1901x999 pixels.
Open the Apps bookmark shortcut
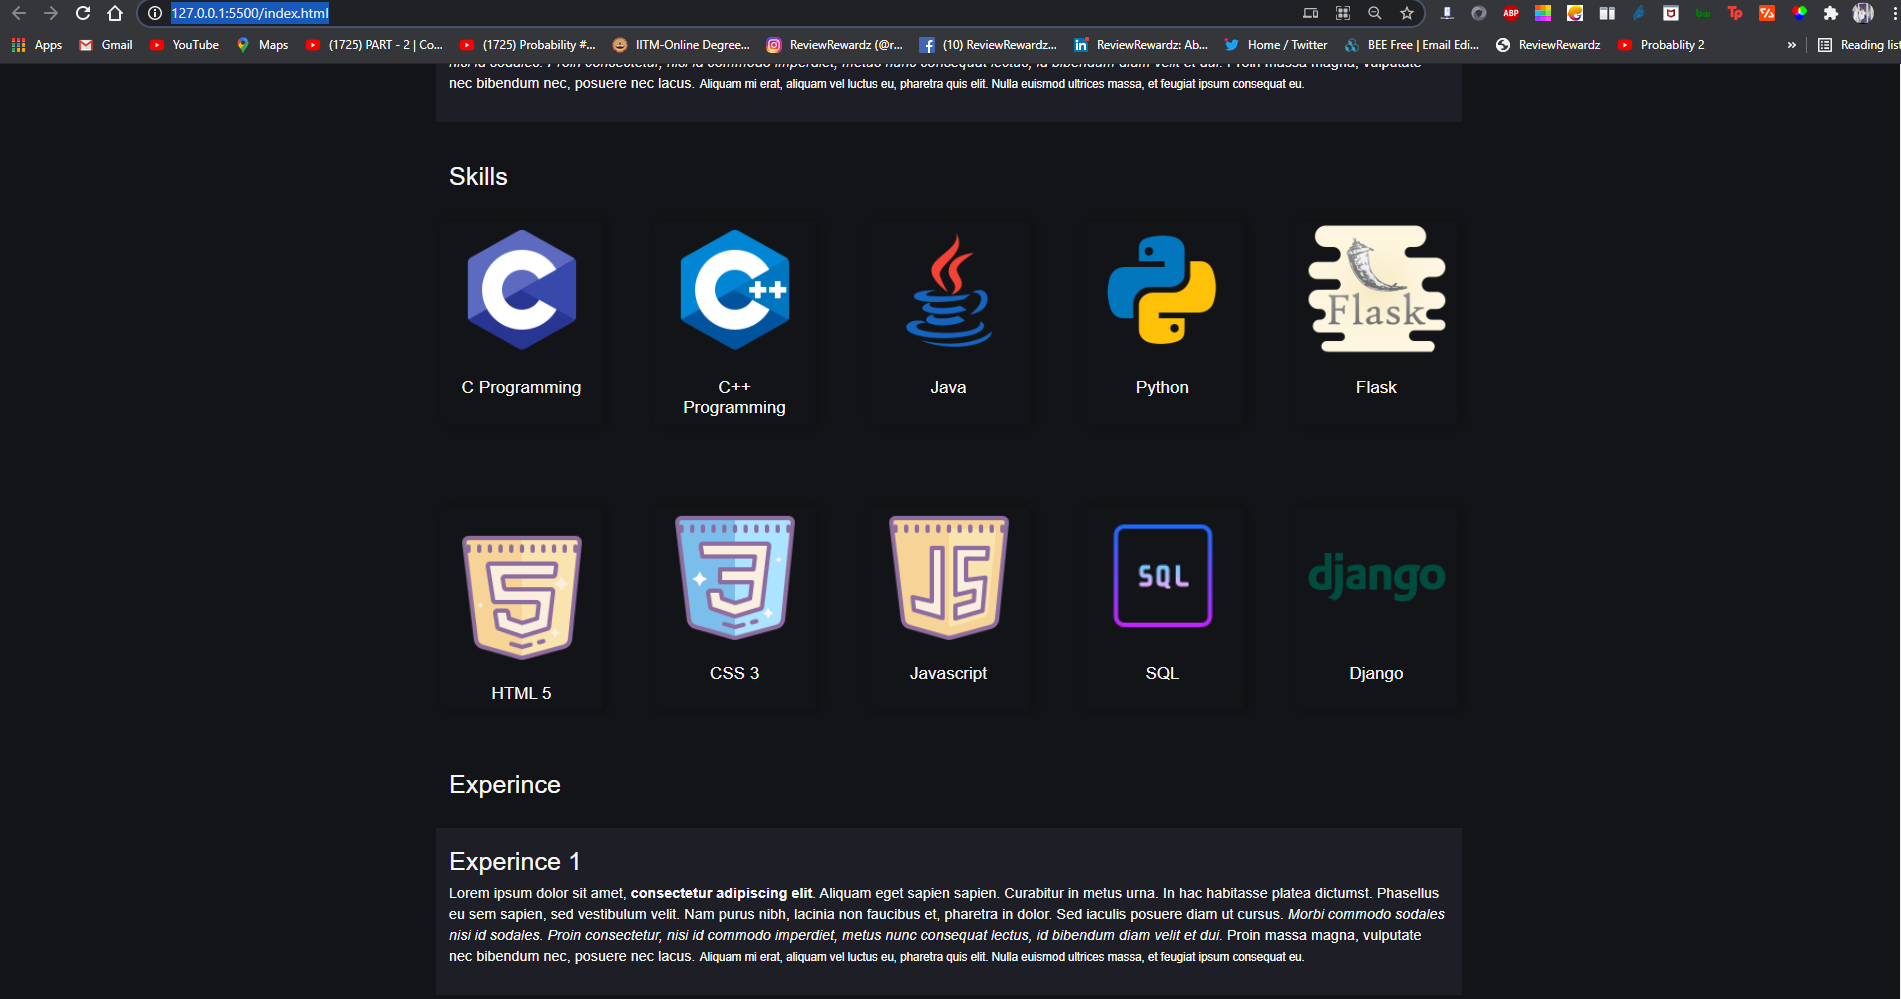(x=37, y=45)
